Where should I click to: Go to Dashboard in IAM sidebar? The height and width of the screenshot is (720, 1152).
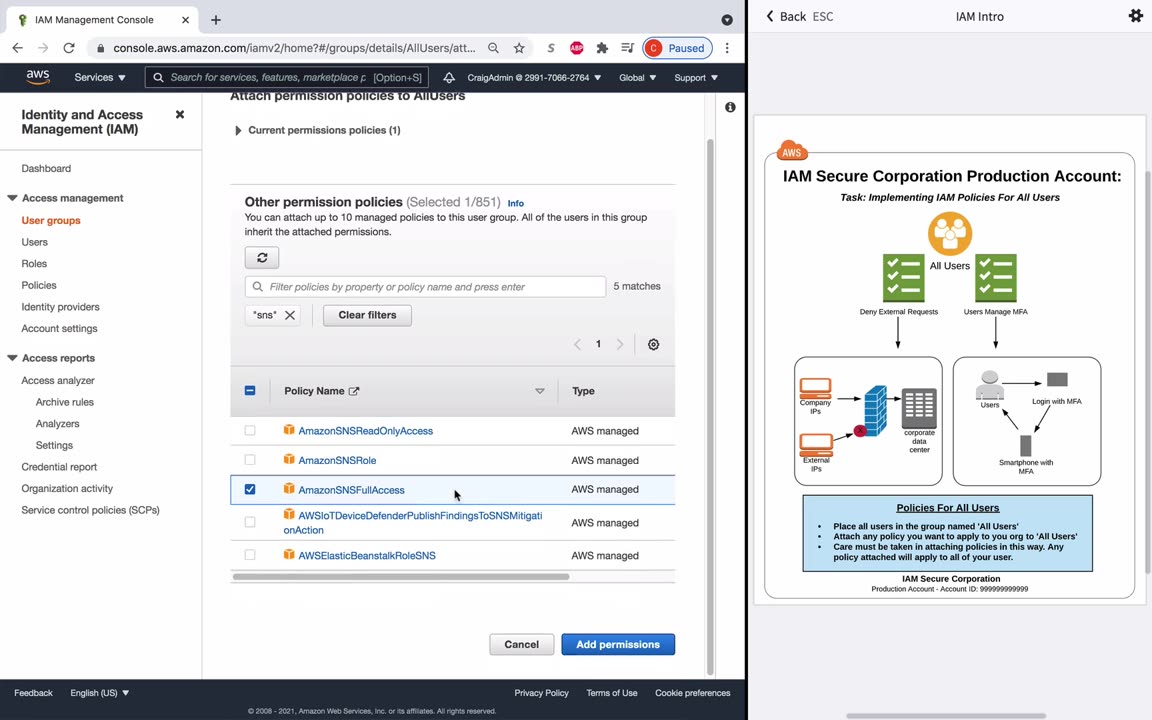(46, 168)
